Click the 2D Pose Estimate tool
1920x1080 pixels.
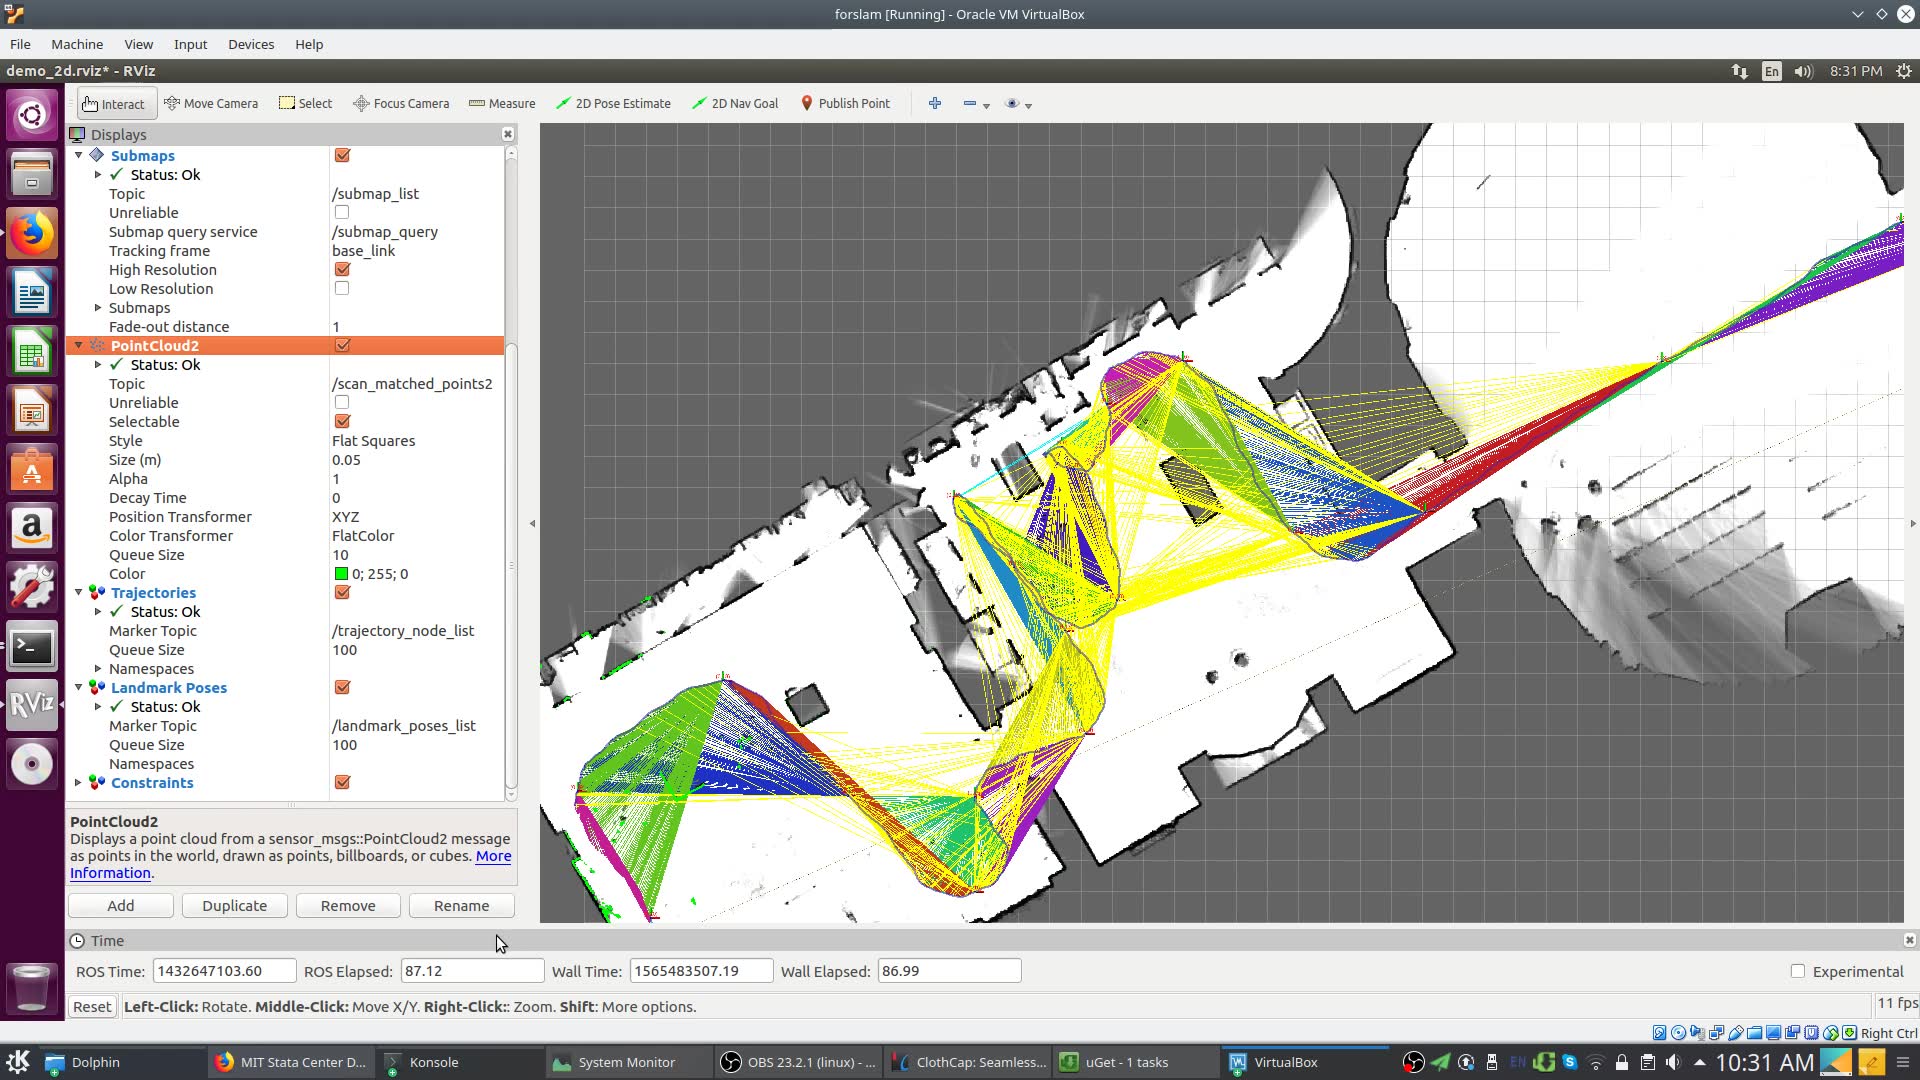point(613,103)
